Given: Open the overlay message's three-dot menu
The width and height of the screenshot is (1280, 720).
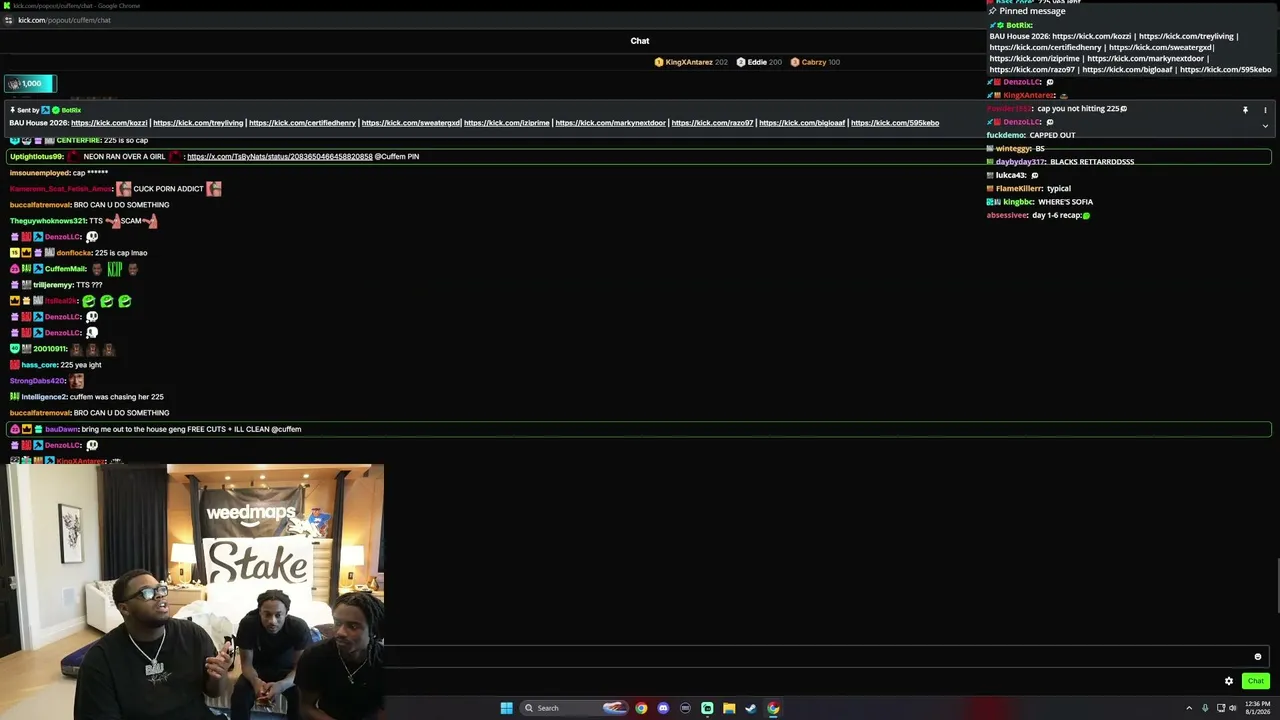Looking at the screenshot, I should pyautogui.click(x=1265, y=110).
